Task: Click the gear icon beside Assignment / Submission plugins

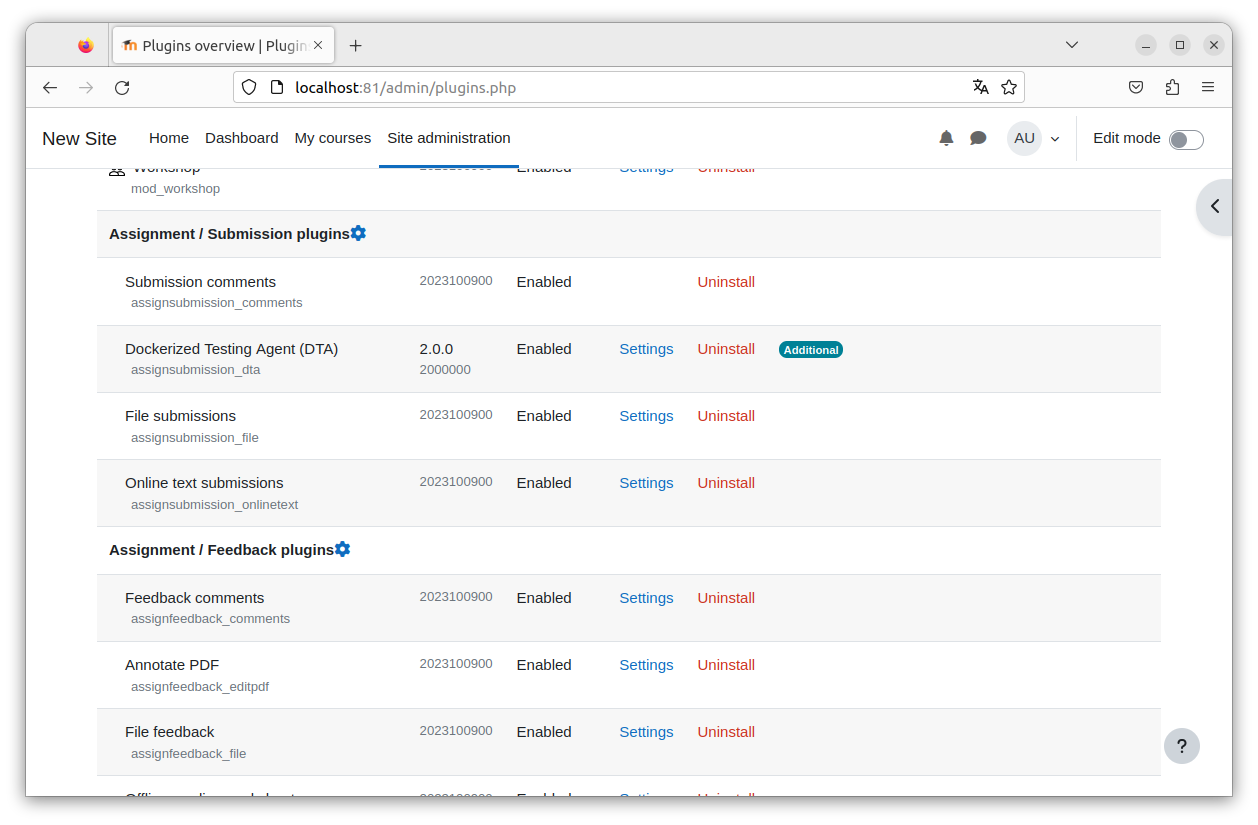Action: [x=358, y=233]
